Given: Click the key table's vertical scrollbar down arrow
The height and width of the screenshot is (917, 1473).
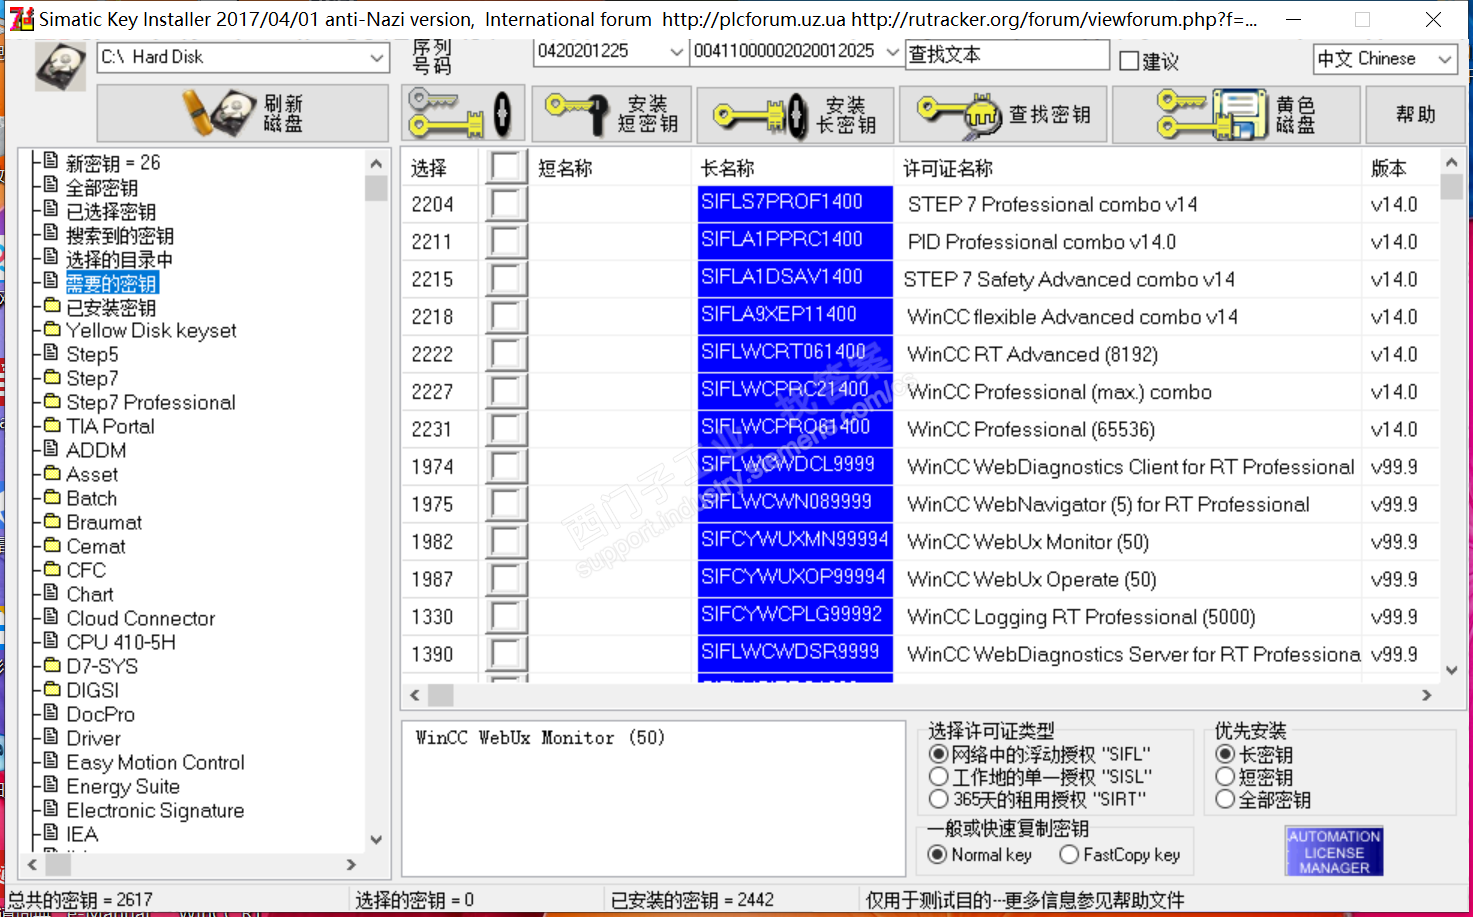Looking at the screenshot, I should tap(1452, 670).
